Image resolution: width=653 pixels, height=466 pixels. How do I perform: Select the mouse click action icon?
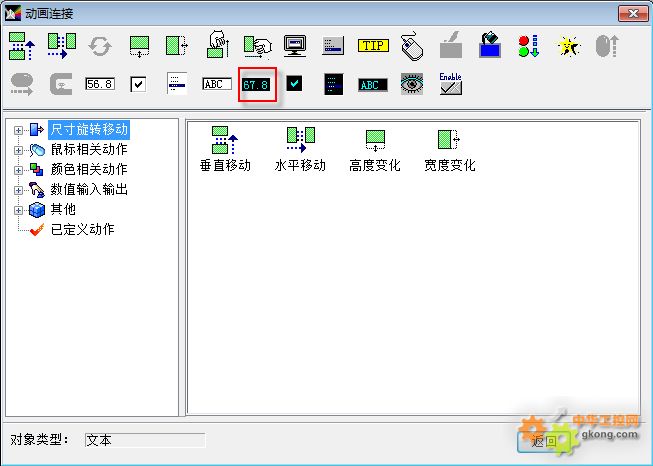coord(412,45)
